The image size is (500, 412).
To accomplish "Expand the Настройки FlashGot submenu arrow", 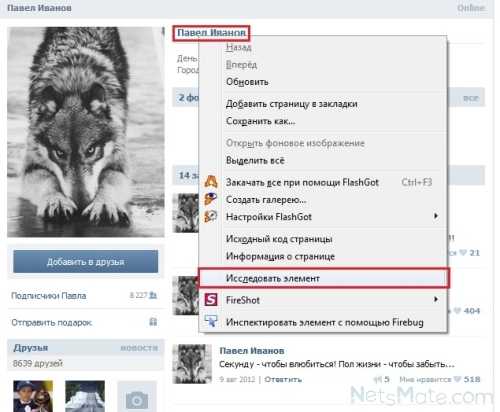I will 436,216.
